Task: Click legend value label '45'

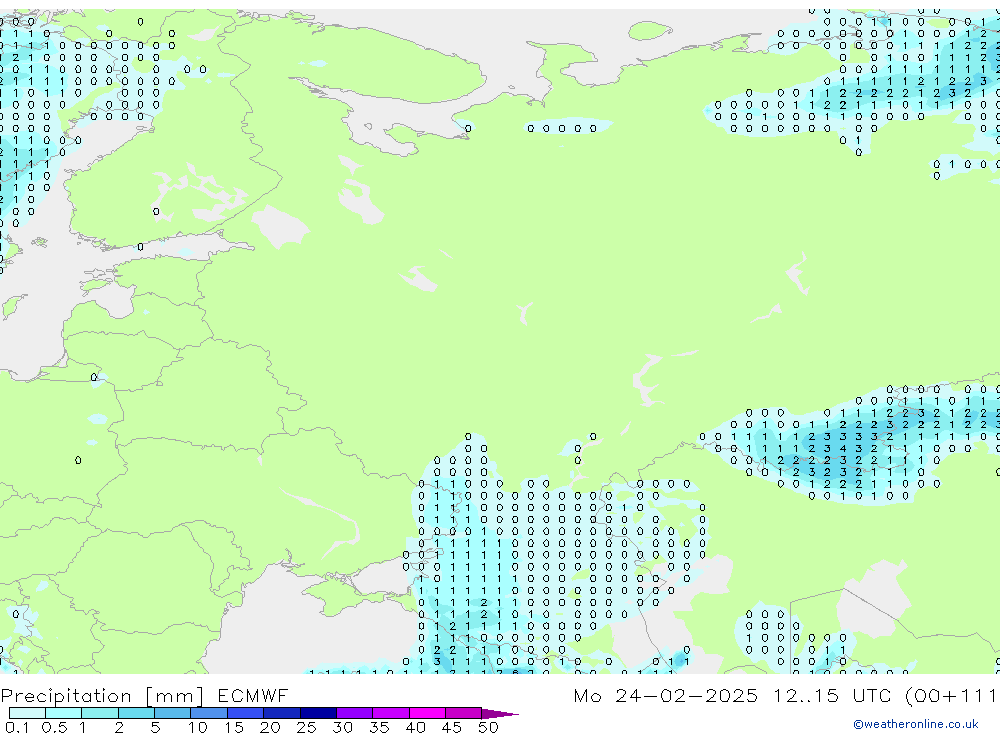Action: 452,727
